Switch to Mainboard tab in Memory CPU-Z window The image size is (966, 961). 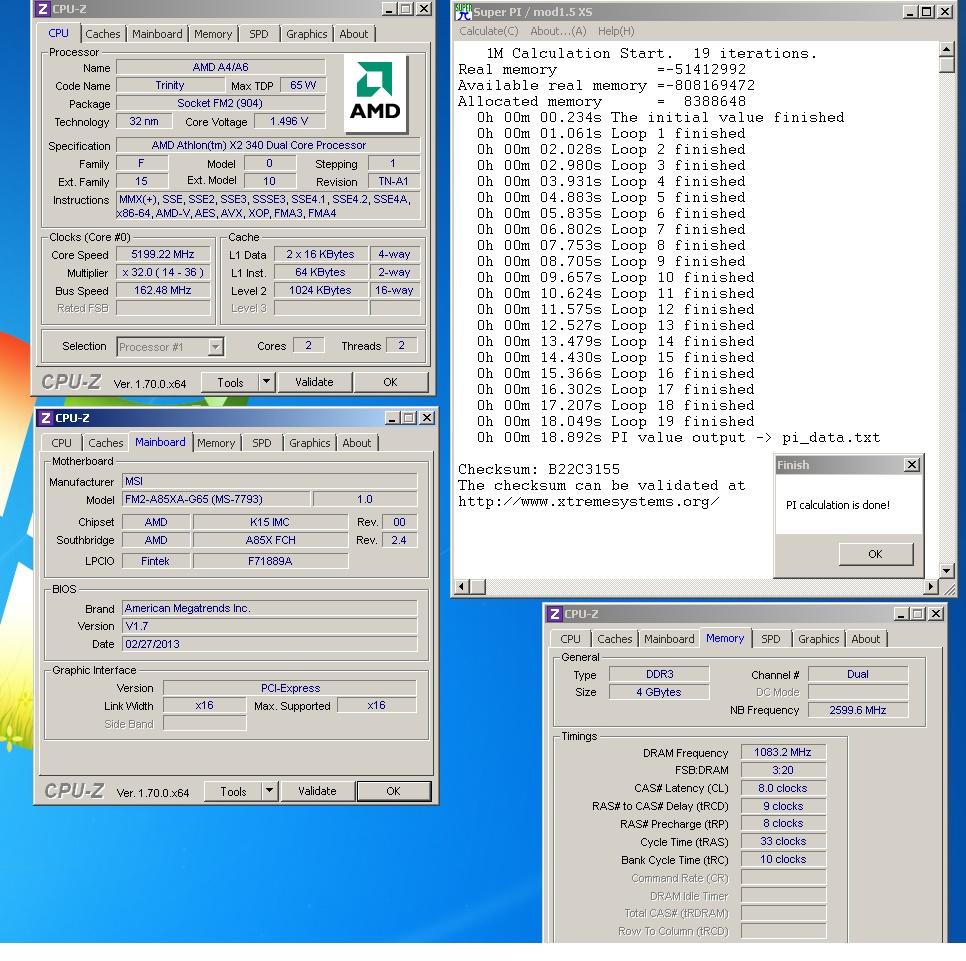point(669,639)
